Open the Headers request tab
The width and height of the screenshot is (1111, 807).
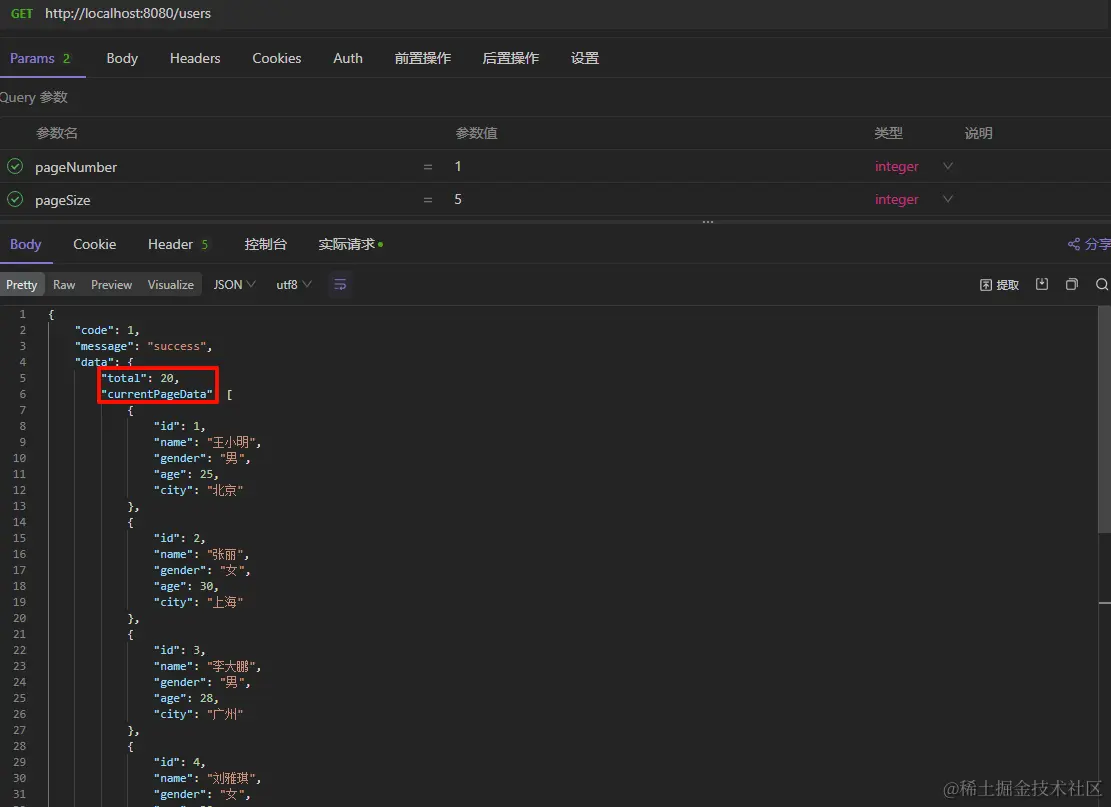195,58
